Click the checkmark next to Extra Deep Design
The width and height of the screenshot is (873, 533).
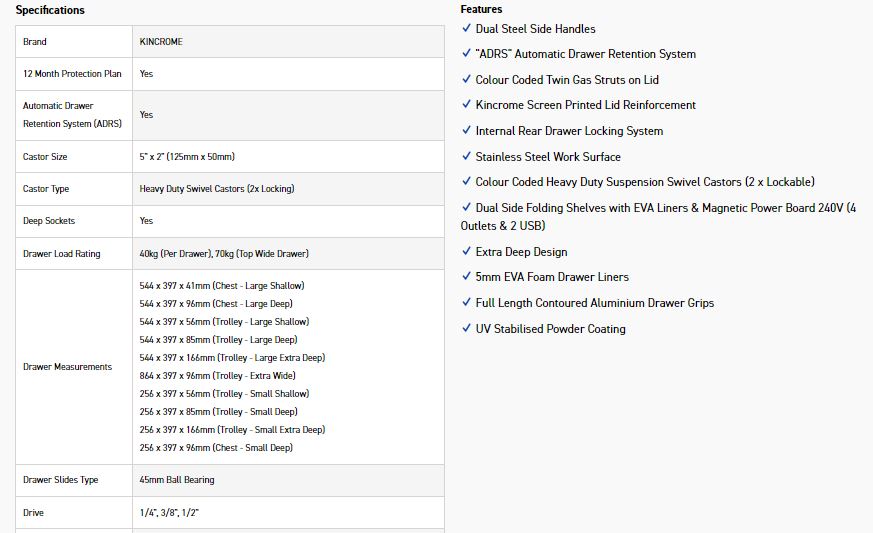pos(466,251)
